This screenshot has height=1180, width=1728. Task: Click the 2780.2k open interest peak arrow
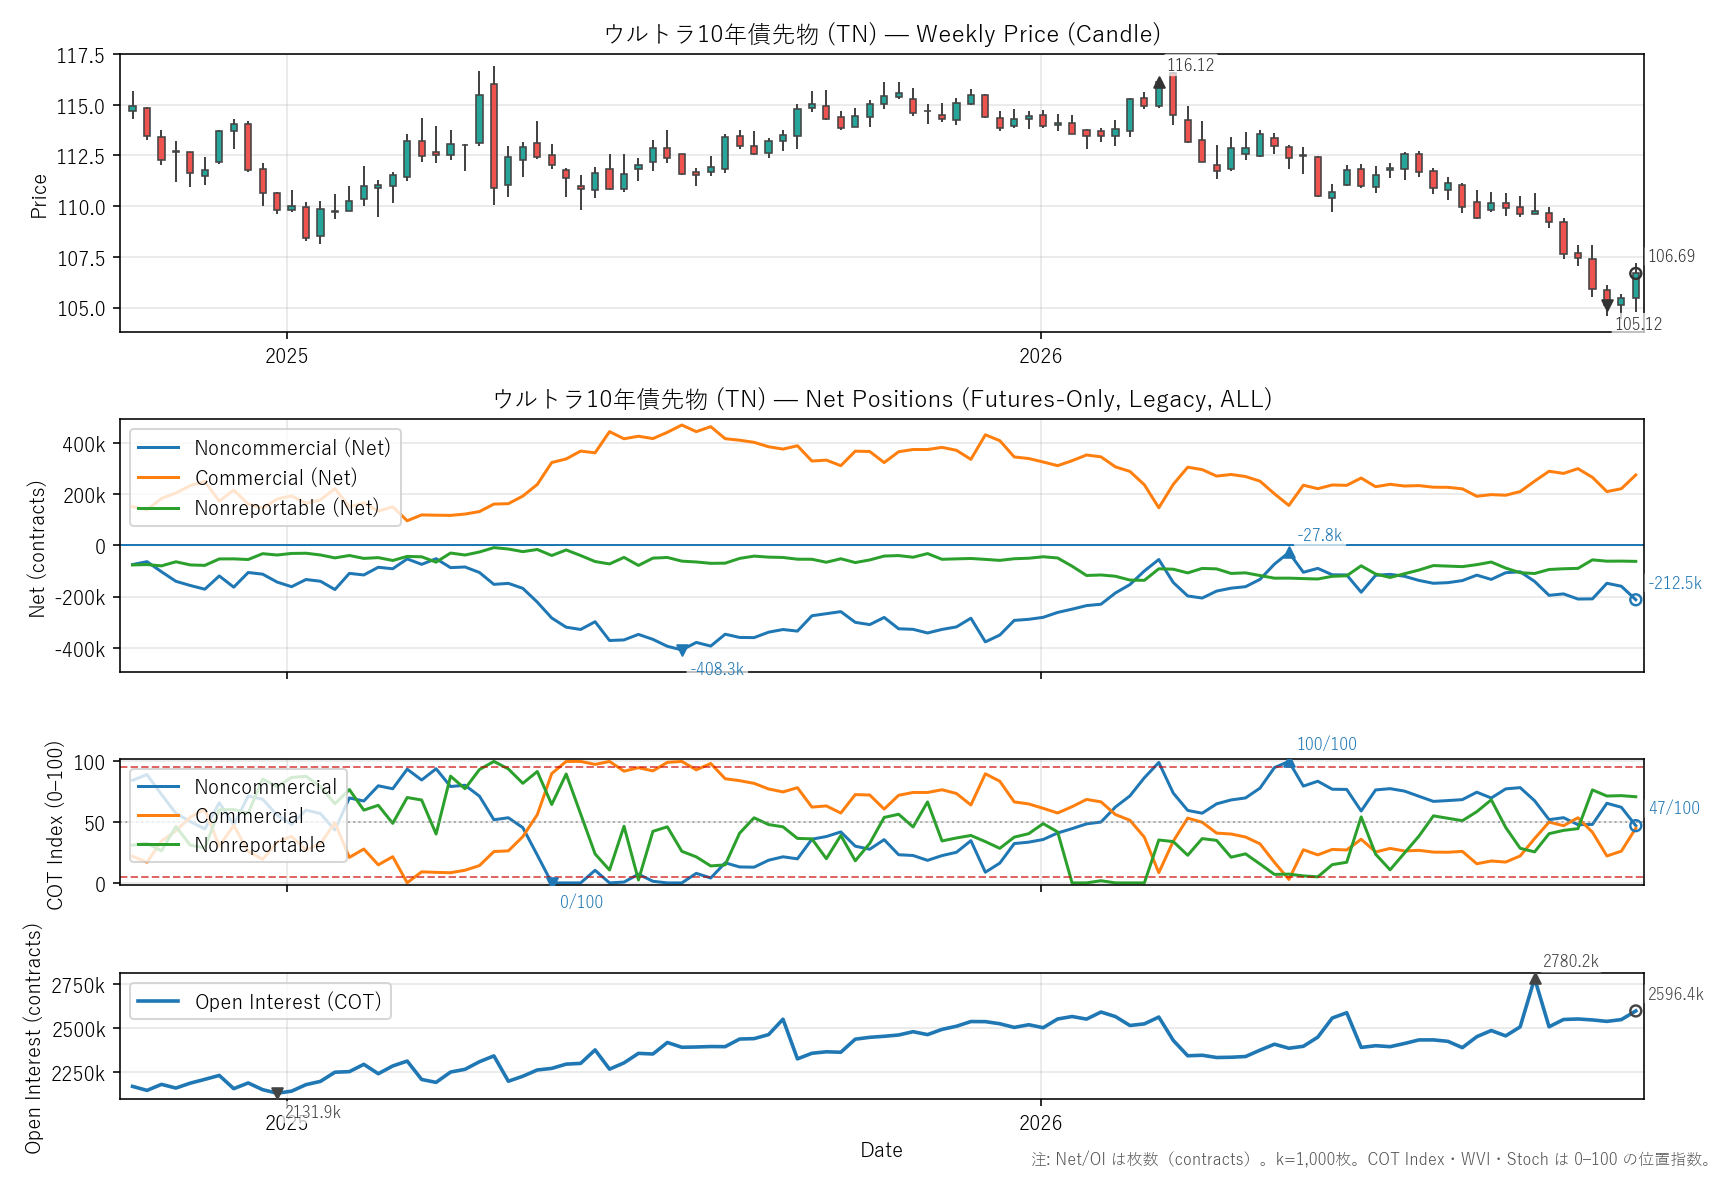1535,979
